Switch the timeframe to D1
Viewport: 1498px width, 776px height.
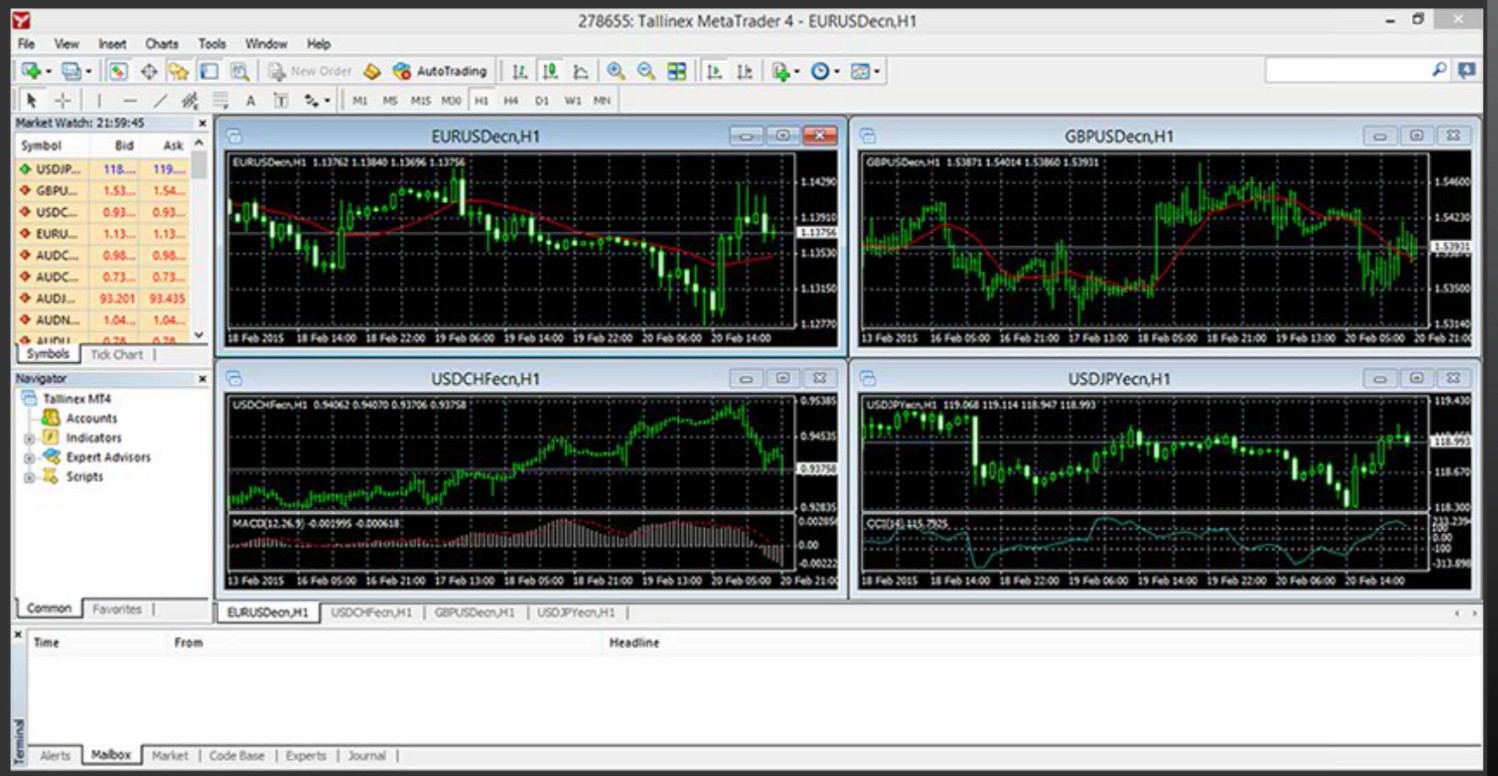click(542, 100)
